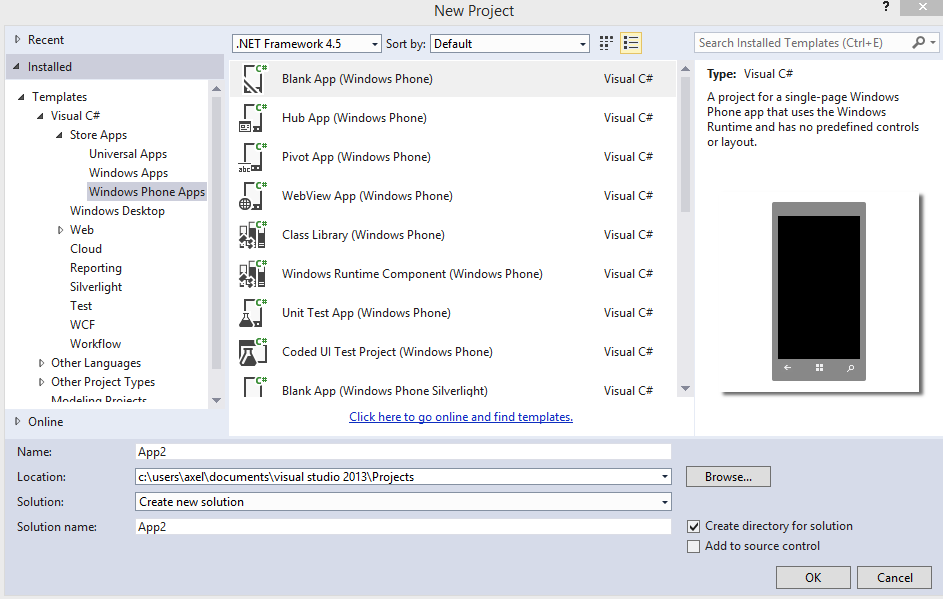This screenshot has width=943, height=599.
Task: Click the project Name input field
Action: 403,452
